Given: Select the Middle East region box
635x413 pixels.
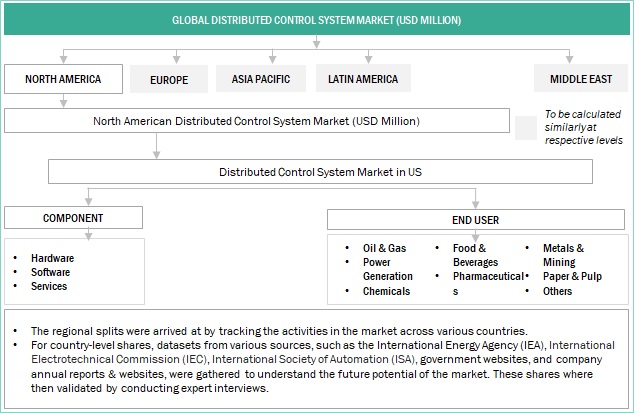Looking at the screenshot, I should click(581, 79).
